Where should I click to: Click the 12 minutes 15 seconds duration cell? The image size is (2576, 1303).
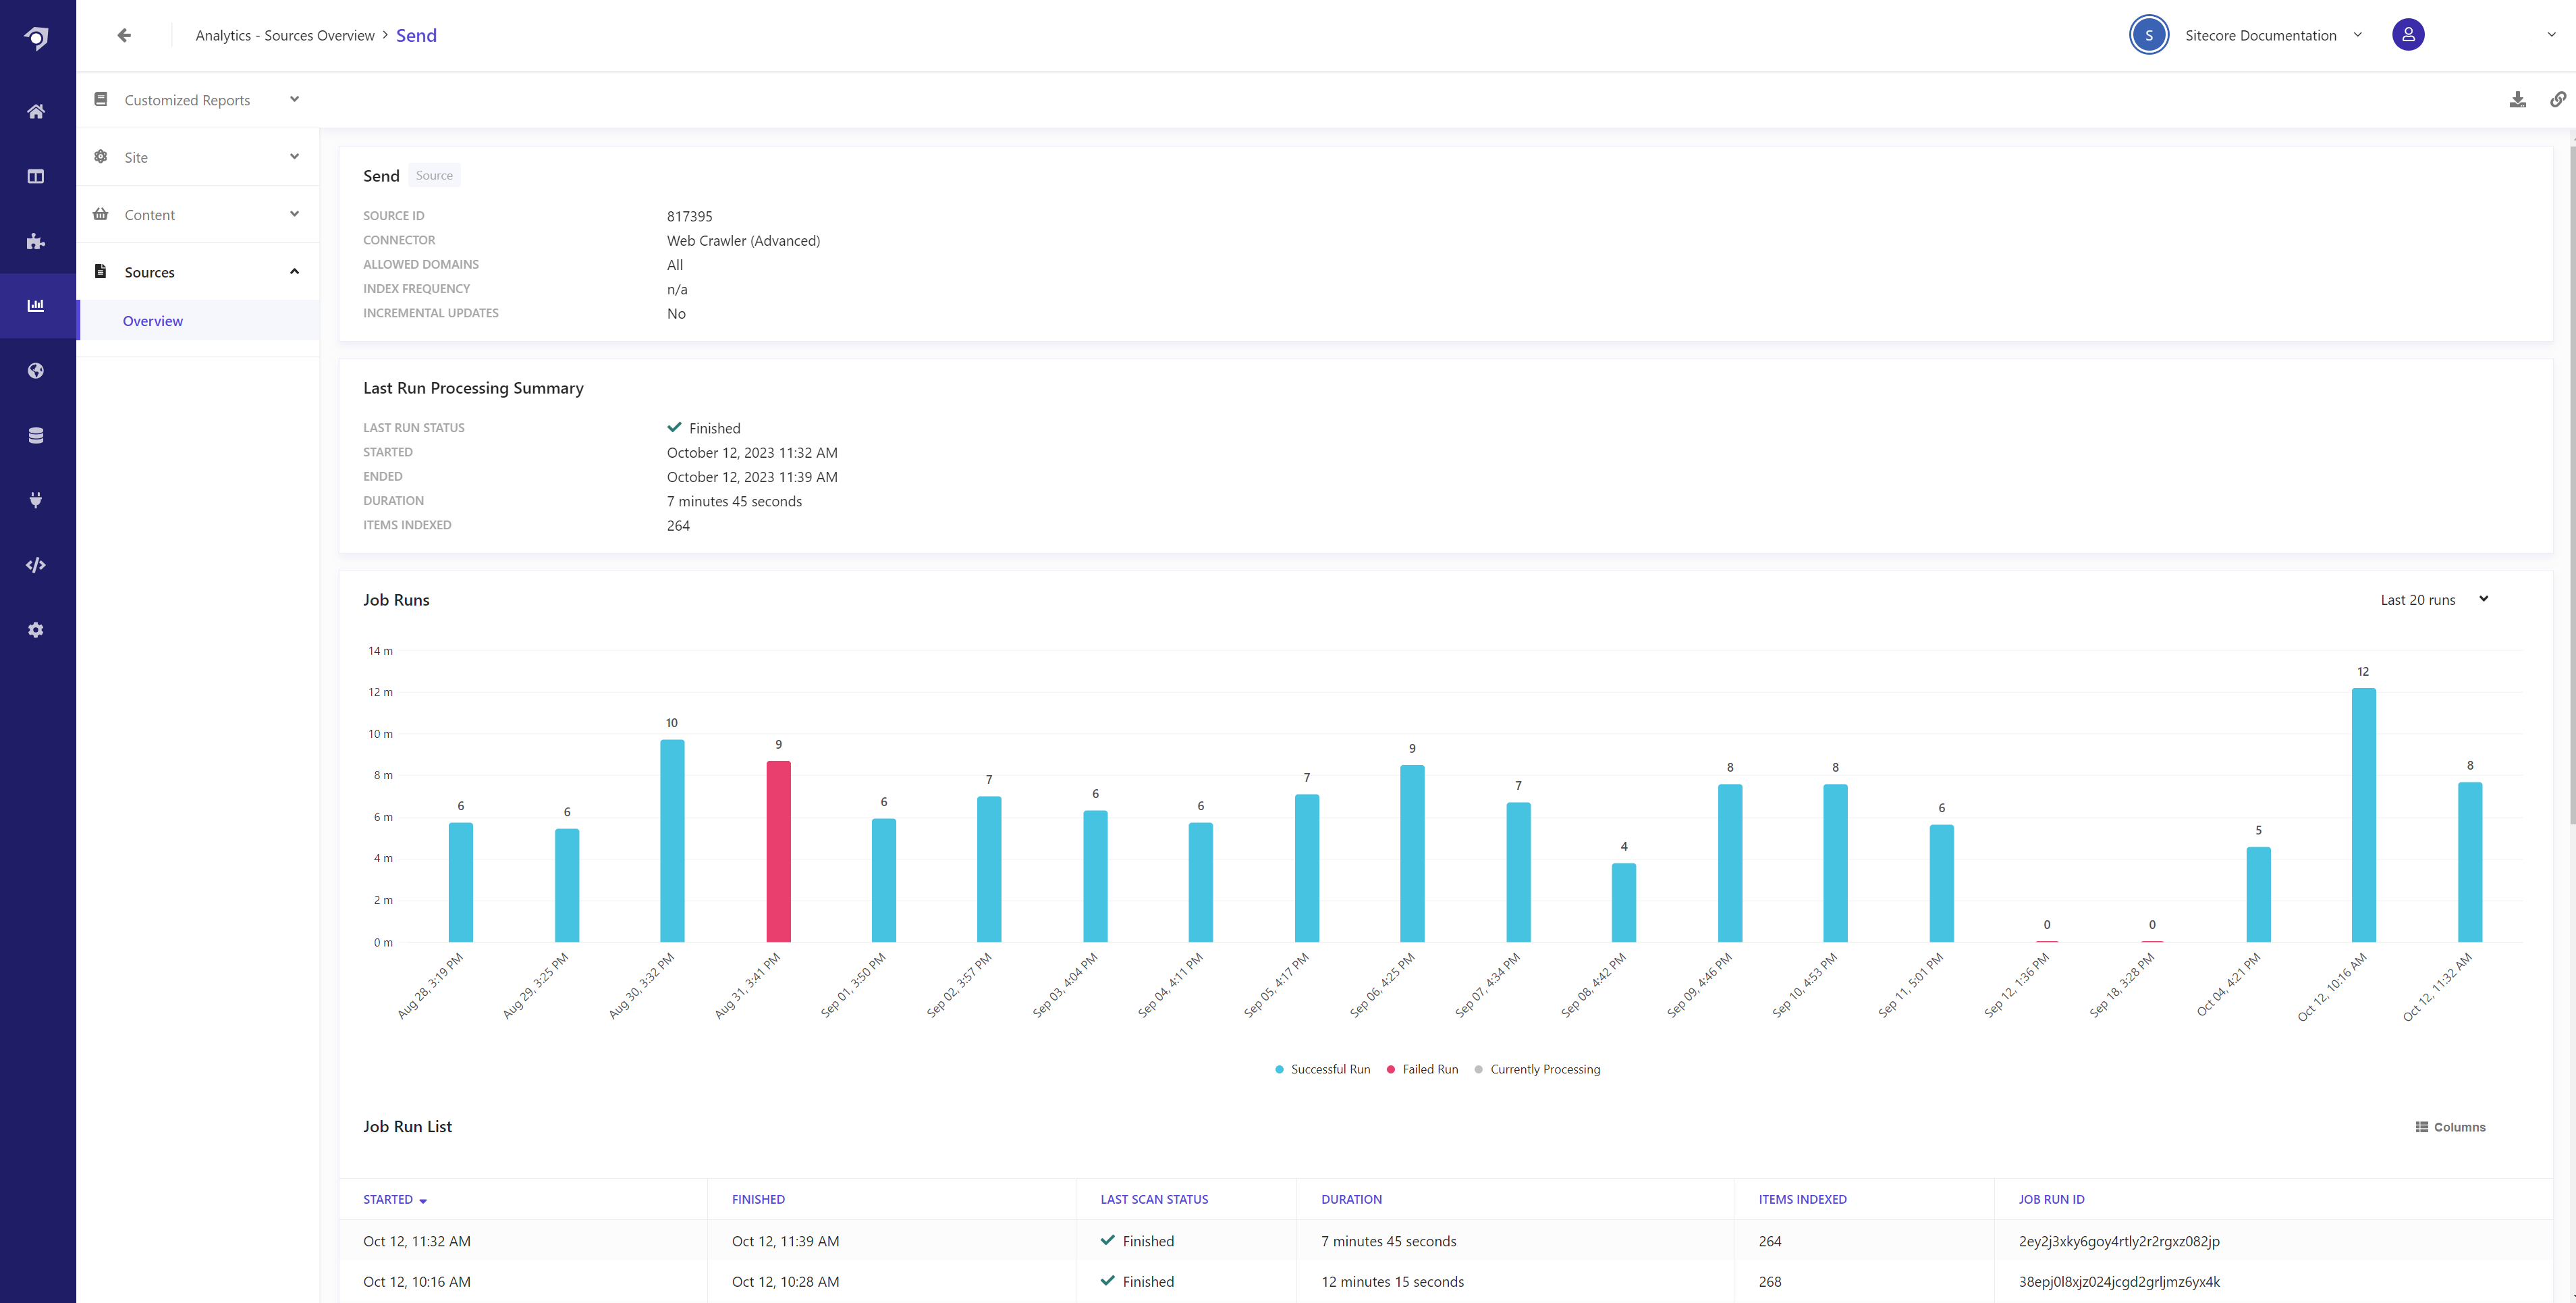[x=1392, y=1282]
